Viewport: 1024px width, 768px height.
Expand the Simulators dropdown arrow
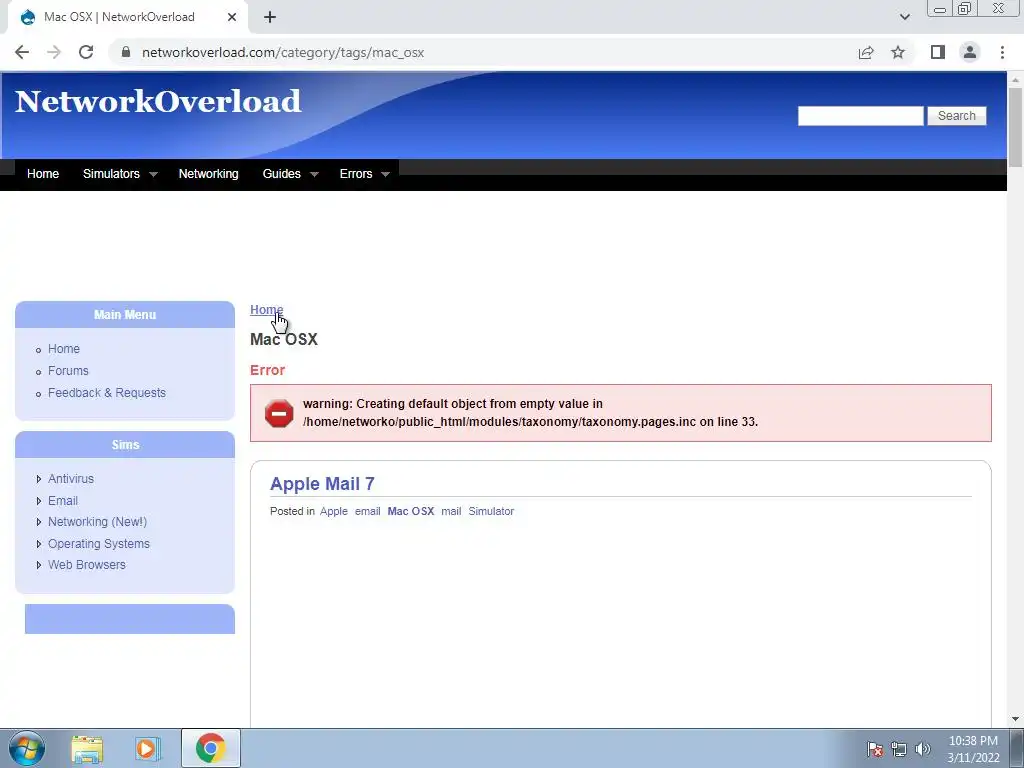pyautogui.click(x=153, y=174)
